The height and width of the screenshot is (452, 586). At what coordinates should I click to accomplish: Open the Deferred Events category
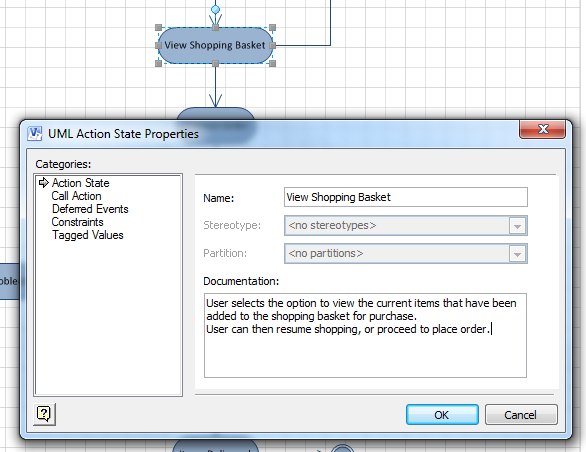(90, 209)
